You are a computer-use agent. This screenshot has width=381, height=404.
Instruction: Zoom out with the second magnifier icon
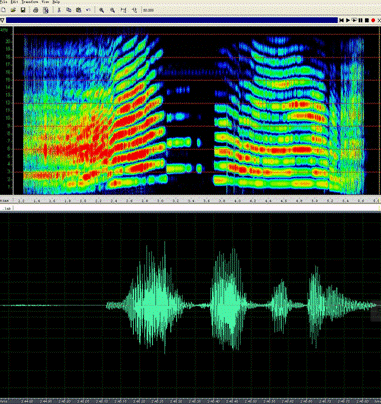point(113,10)
